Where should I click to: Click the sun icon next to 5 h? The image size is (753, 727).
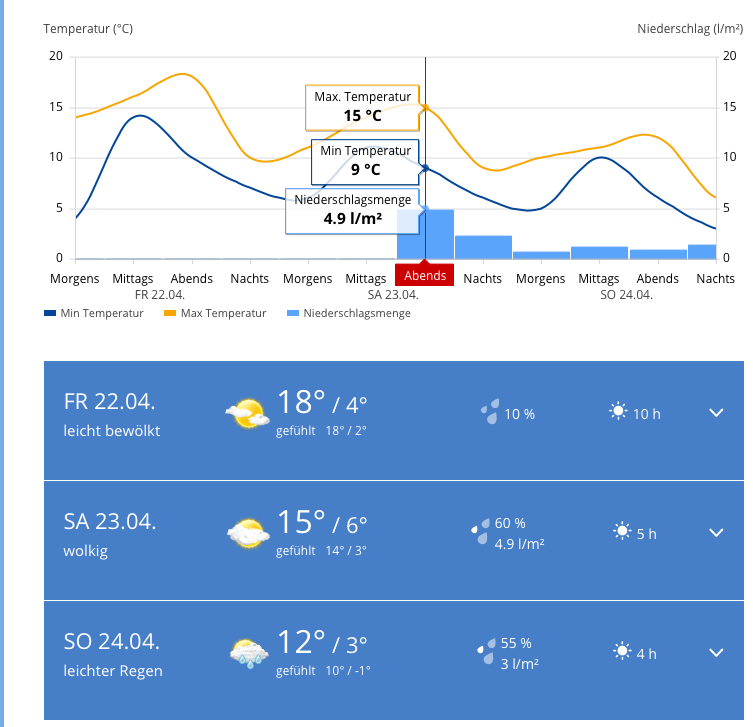pos(623,532)
